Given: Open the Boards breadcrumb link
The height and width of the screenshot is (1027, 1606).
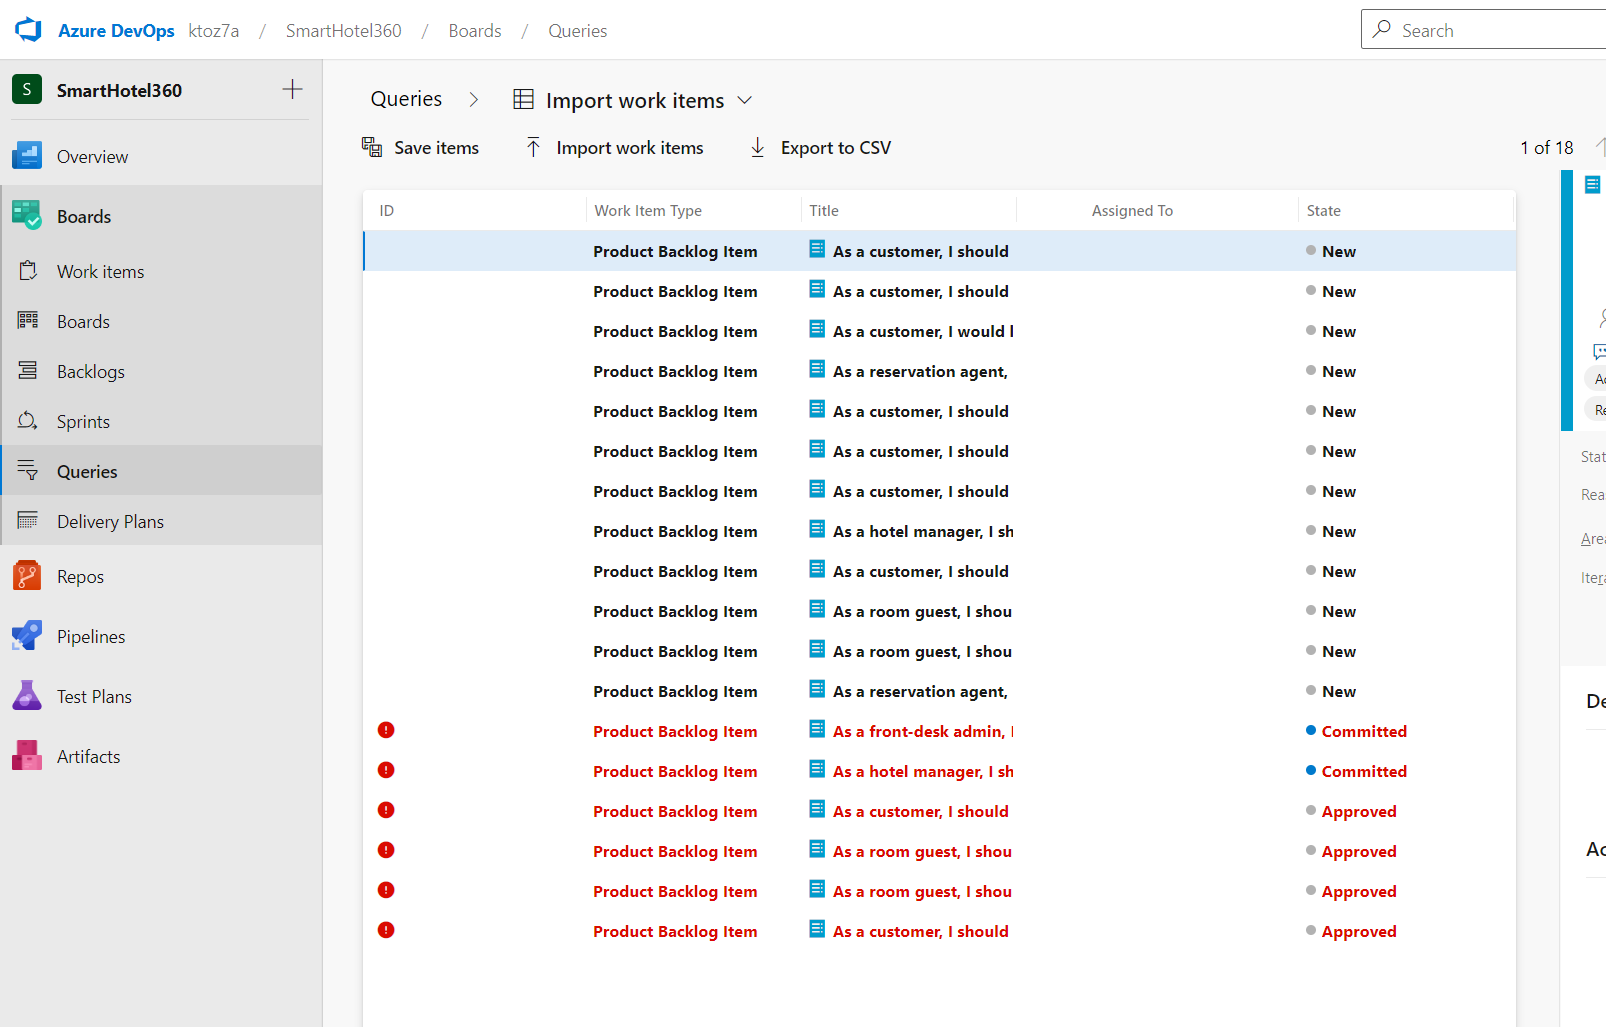Looking at the screenshot, I should [474, 30].
